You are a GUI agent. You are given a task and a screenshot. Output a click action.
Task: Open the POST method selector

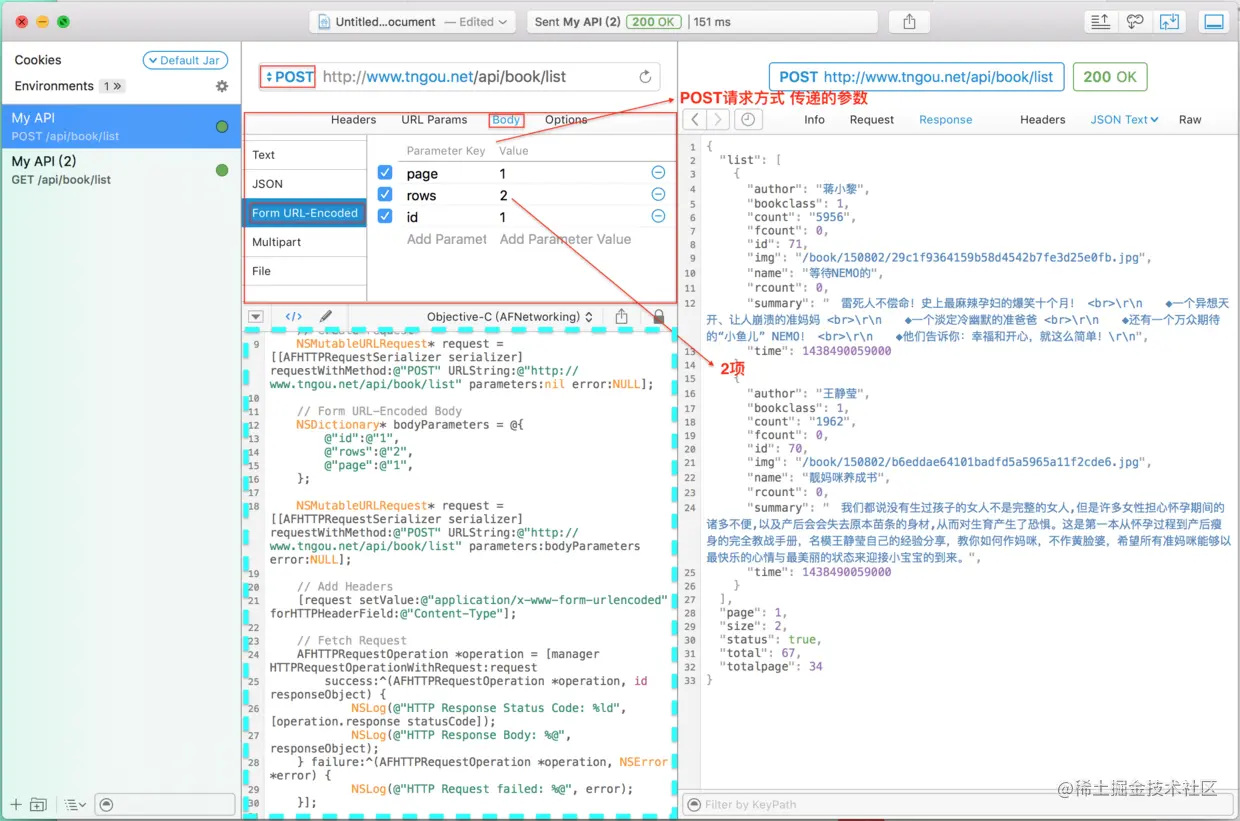click(x=289, y=77)
